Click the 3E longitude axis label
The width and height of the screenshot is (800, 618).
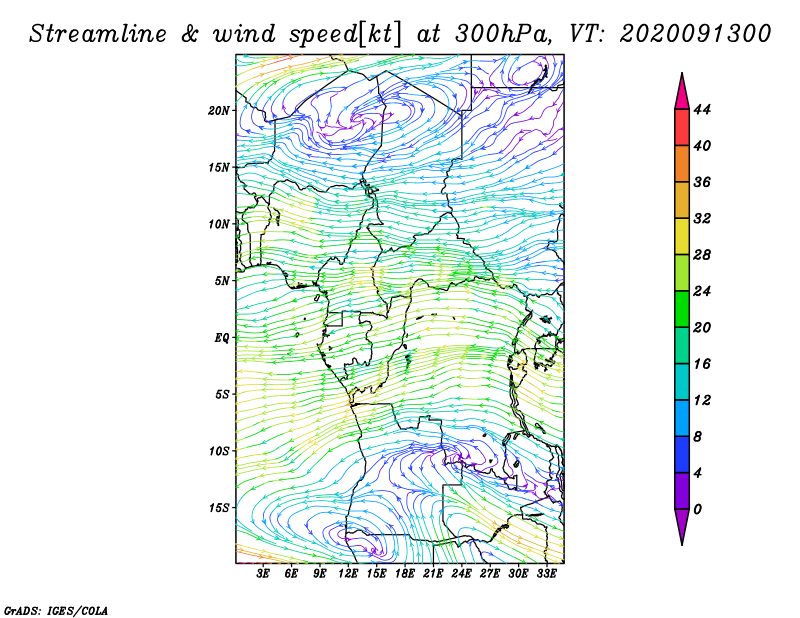tap(263, 573)
